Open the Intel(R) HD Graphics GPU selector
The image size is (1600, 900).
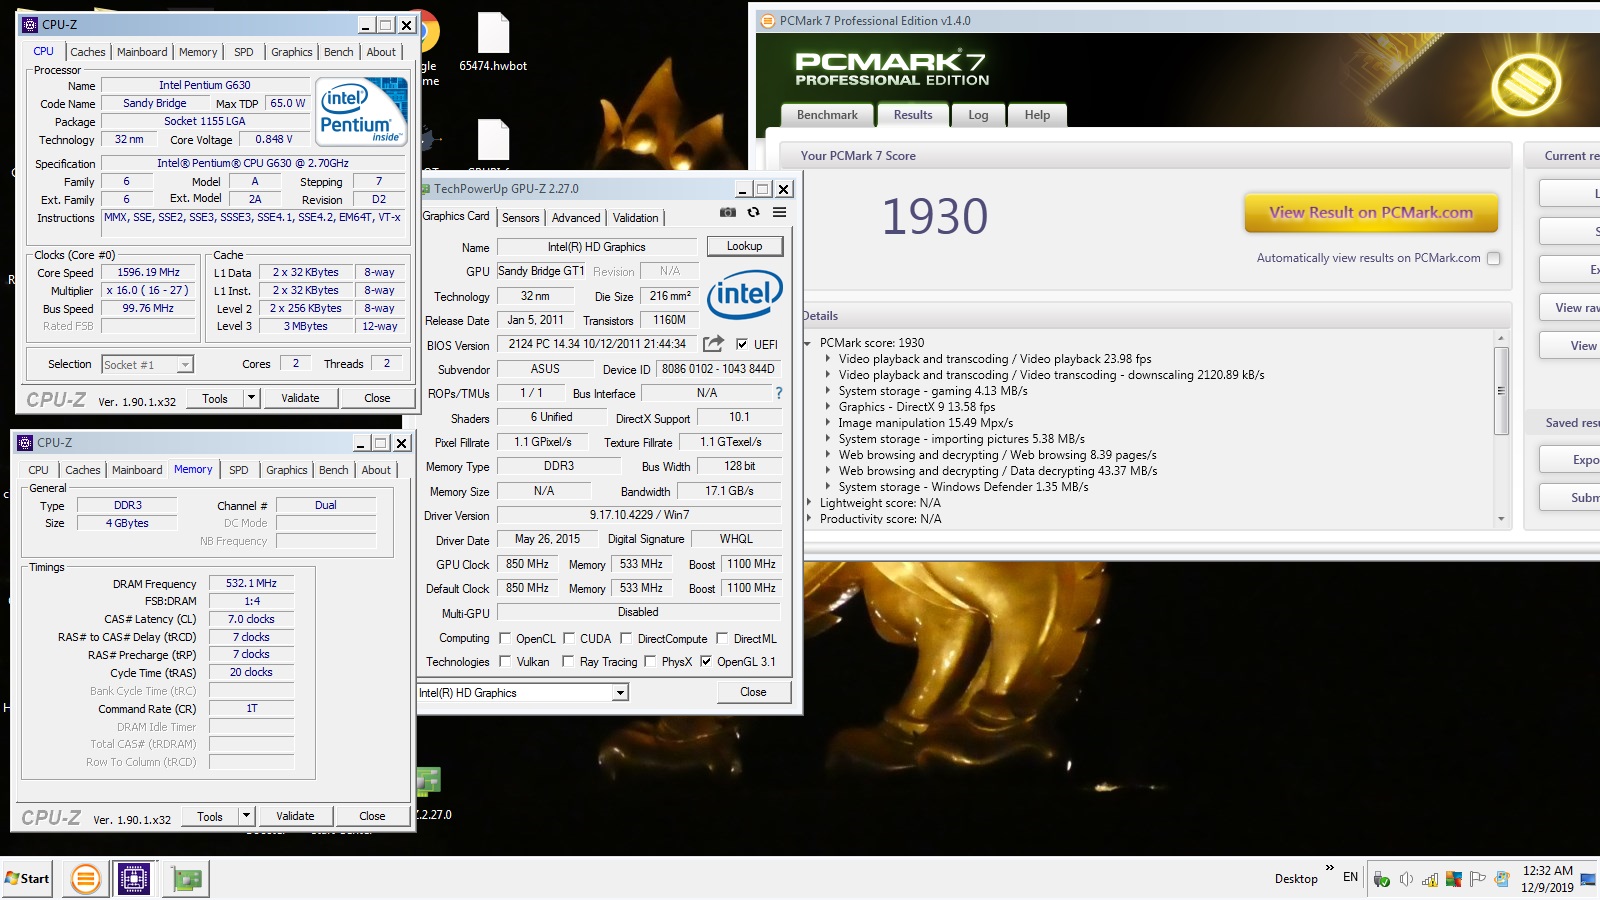(523, 692)
